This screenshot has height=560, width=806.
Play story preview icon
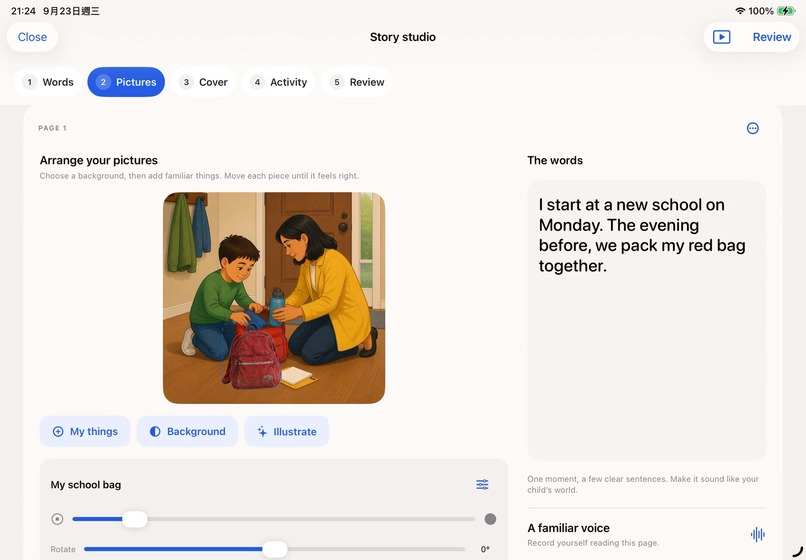point(721,37)
